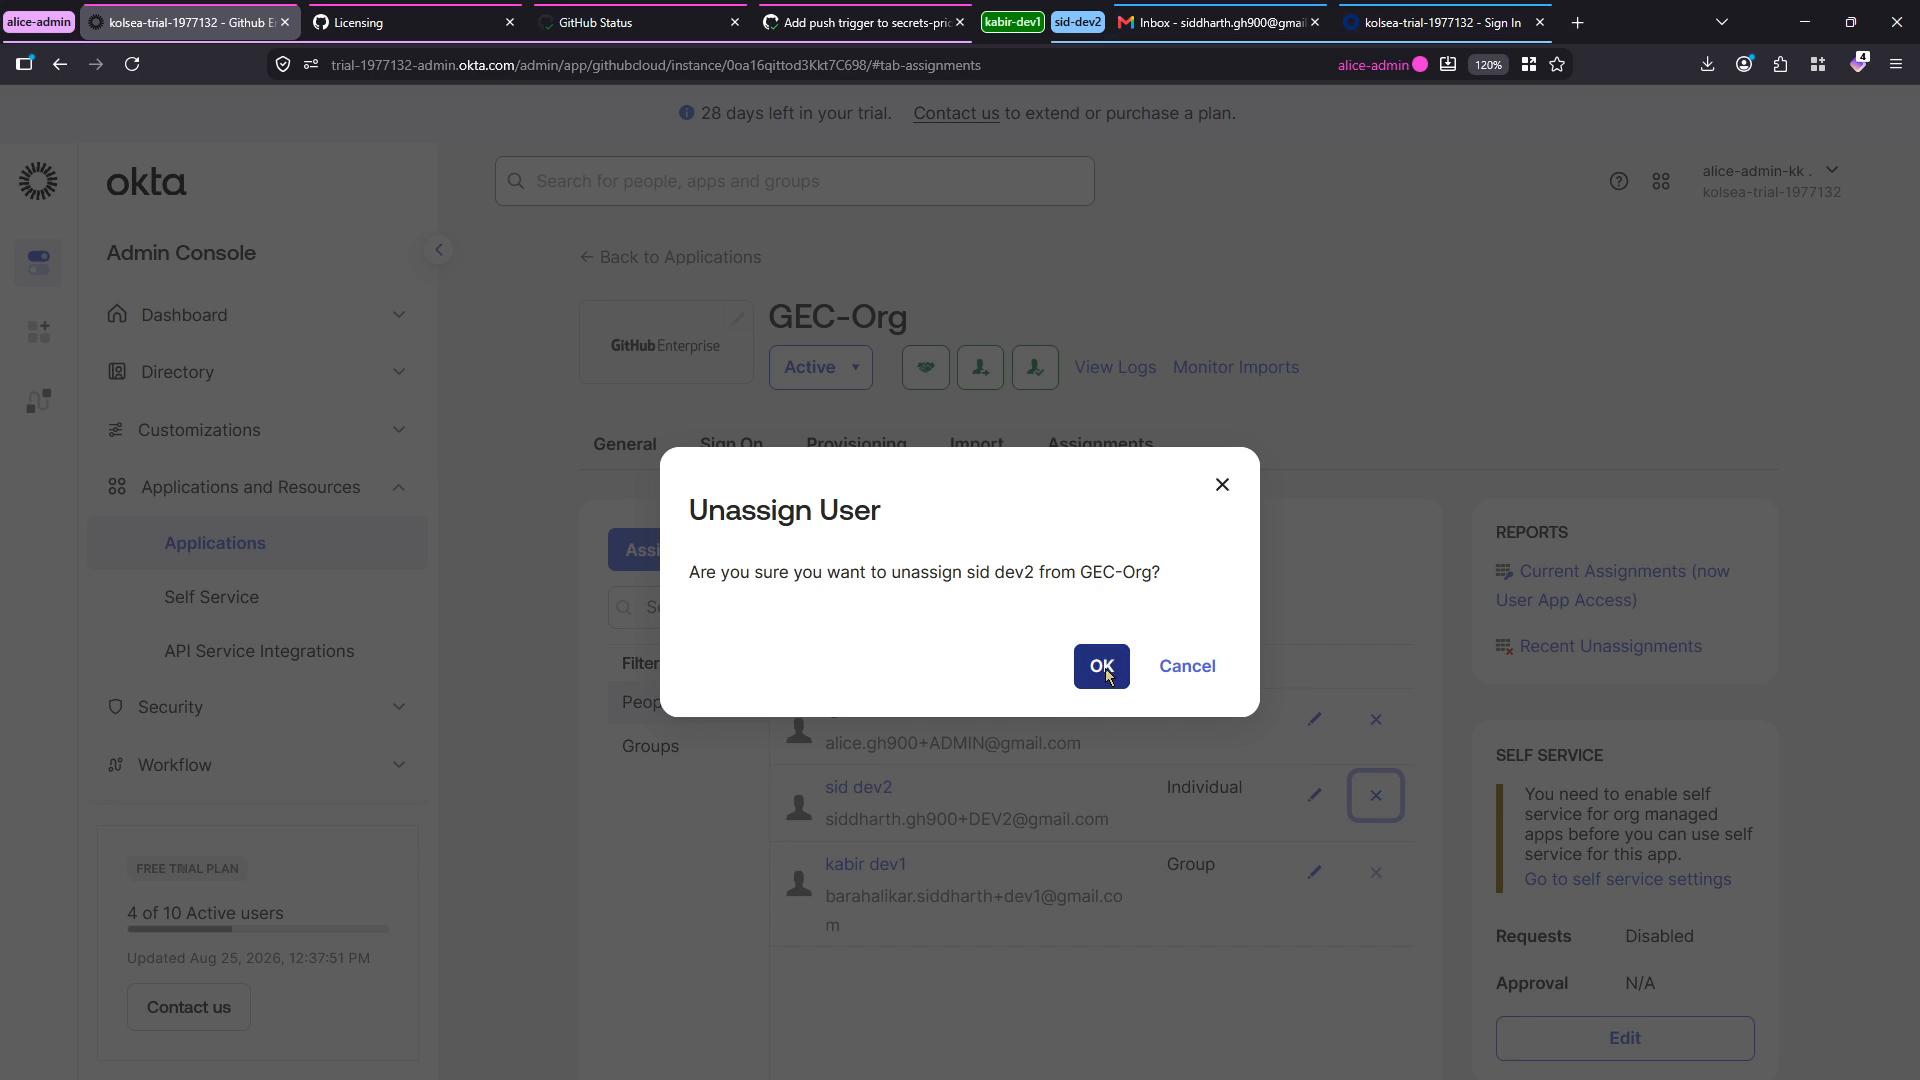Image resolution: width=1920 pixels, height=1080 pixels.
Task: Click Back to Applications link
Action: (670, 257)
